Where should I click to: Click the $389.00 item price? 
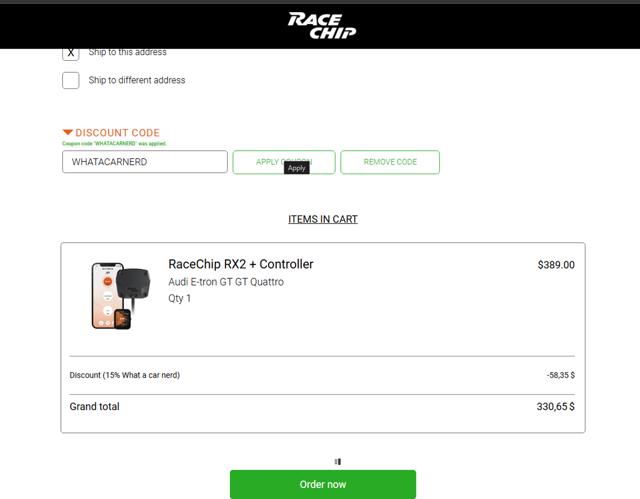[x=556, y=265]
